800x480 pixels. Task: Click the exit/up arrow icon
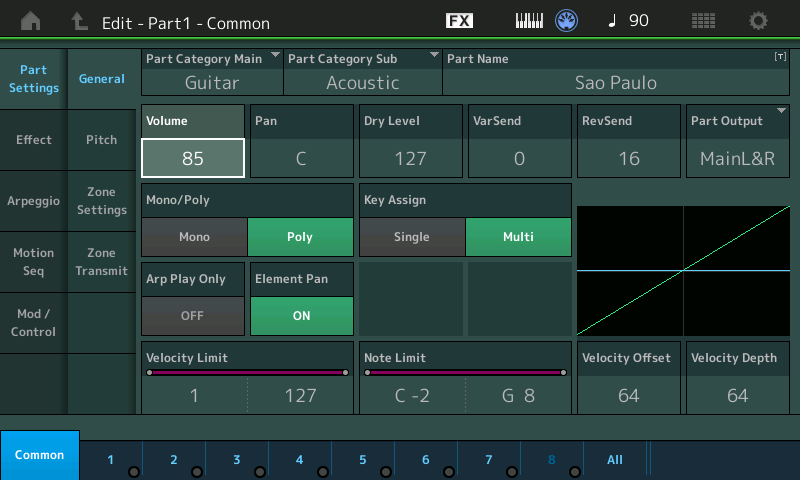[x=79, y=21]
